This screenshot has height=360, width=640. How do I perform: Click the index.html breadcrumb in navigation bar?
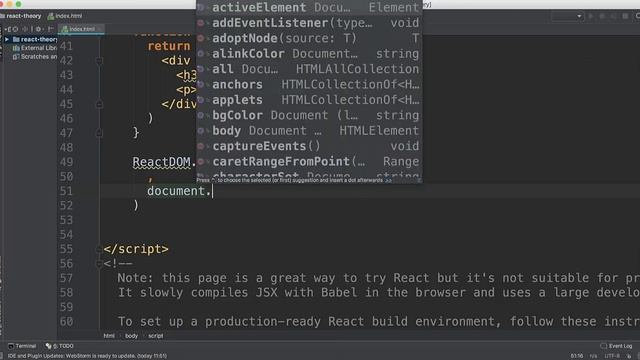coord(65,16)
